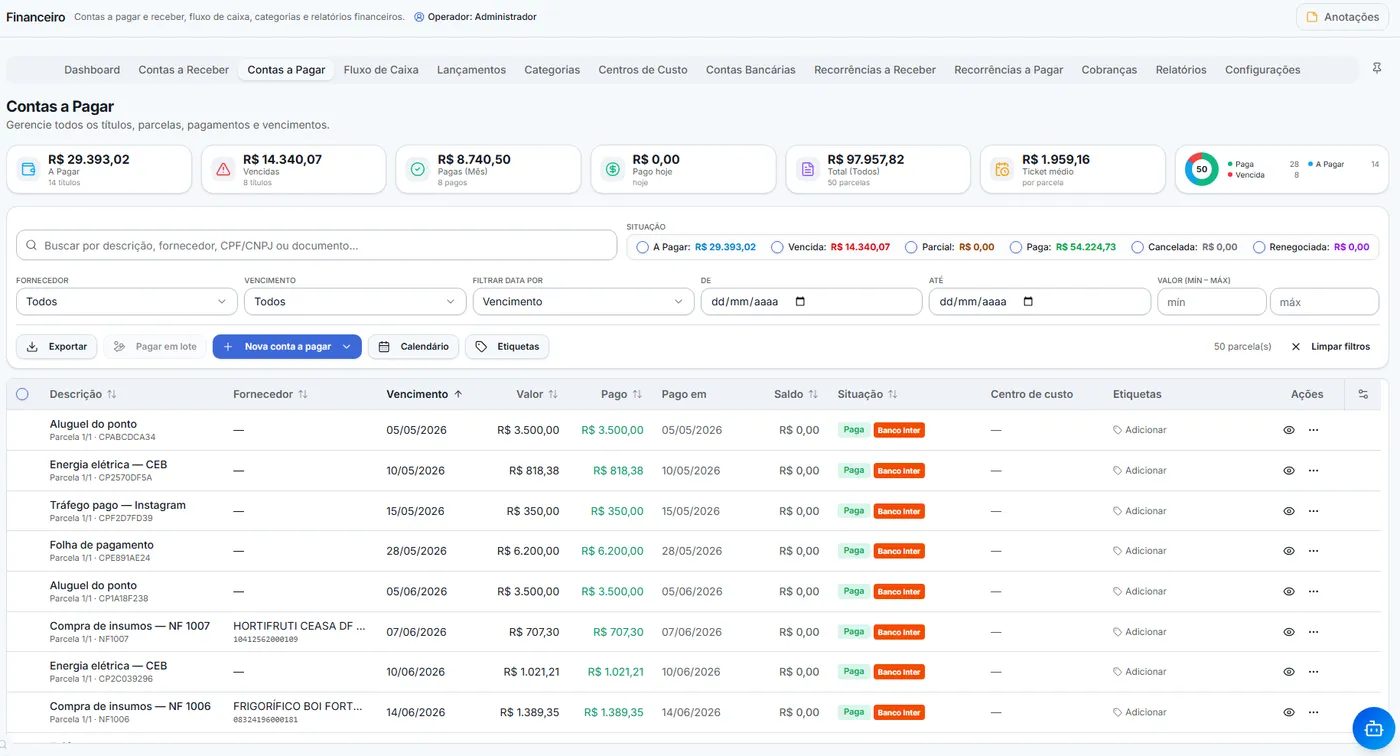
Task: Open the Fornecedor dropdown
Action: 126,301
